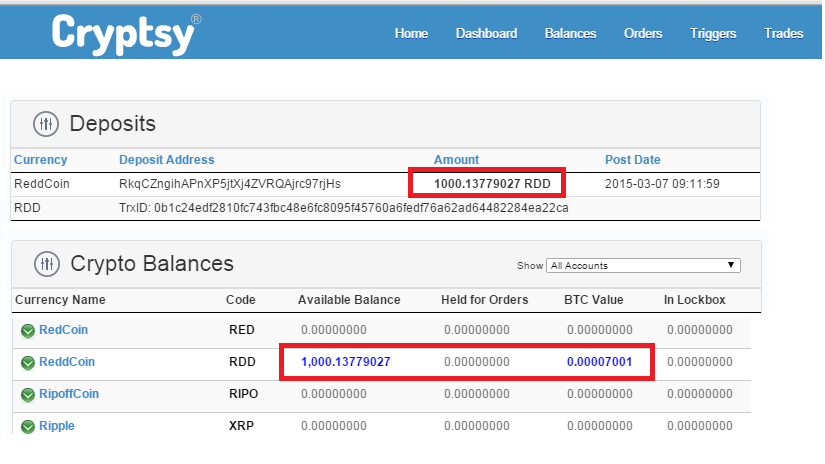The image size is (825, 464).
Task: Click Ripple In Lockbox value
Action: point(700,426)
